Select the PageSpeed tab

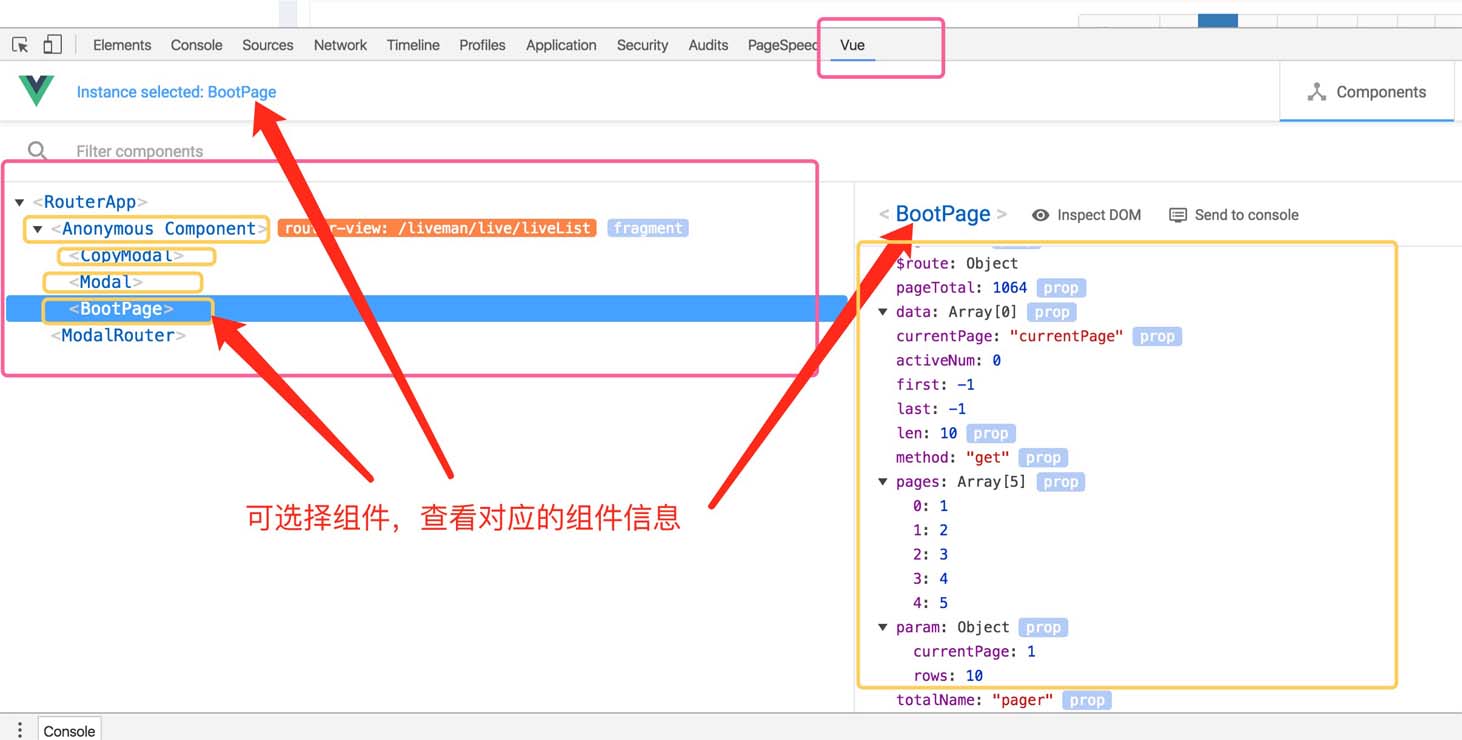coord(783,45)
